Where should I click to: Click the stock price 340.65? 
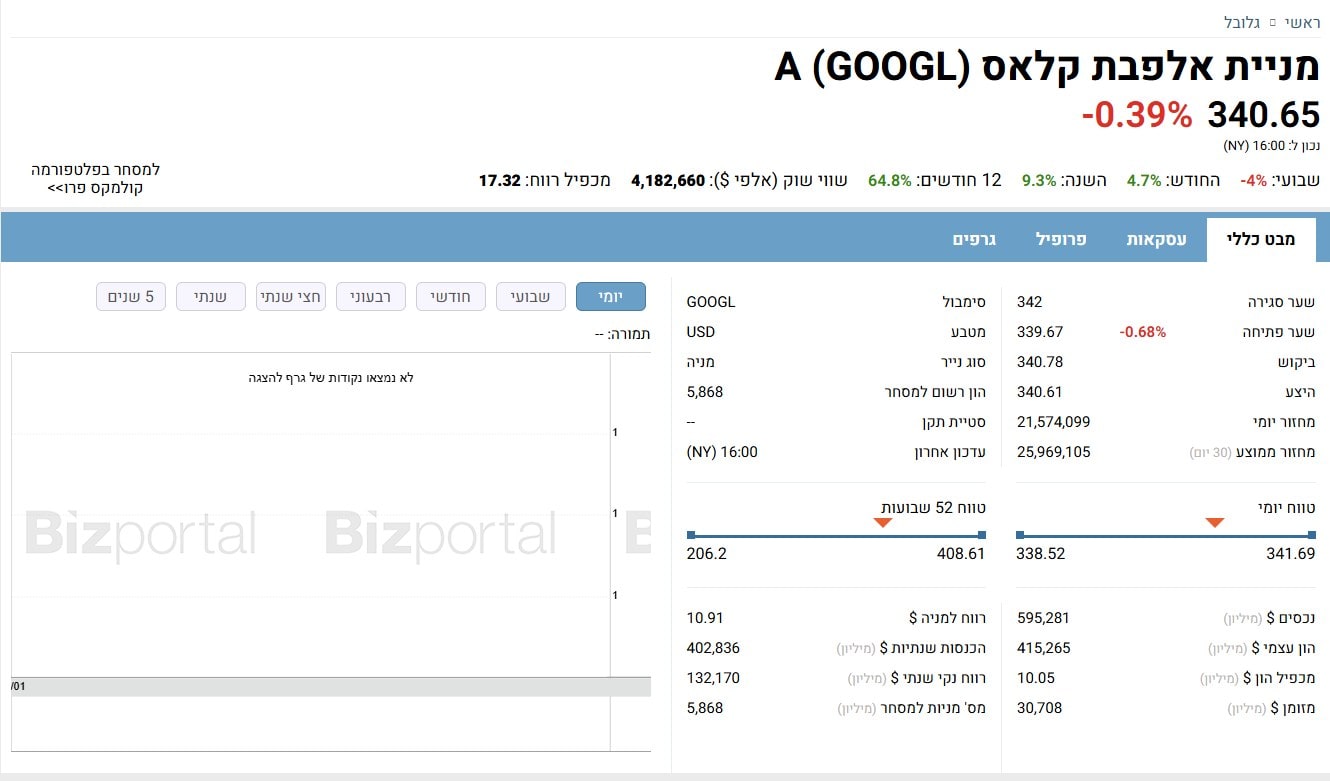click(x=1264, y=116)
